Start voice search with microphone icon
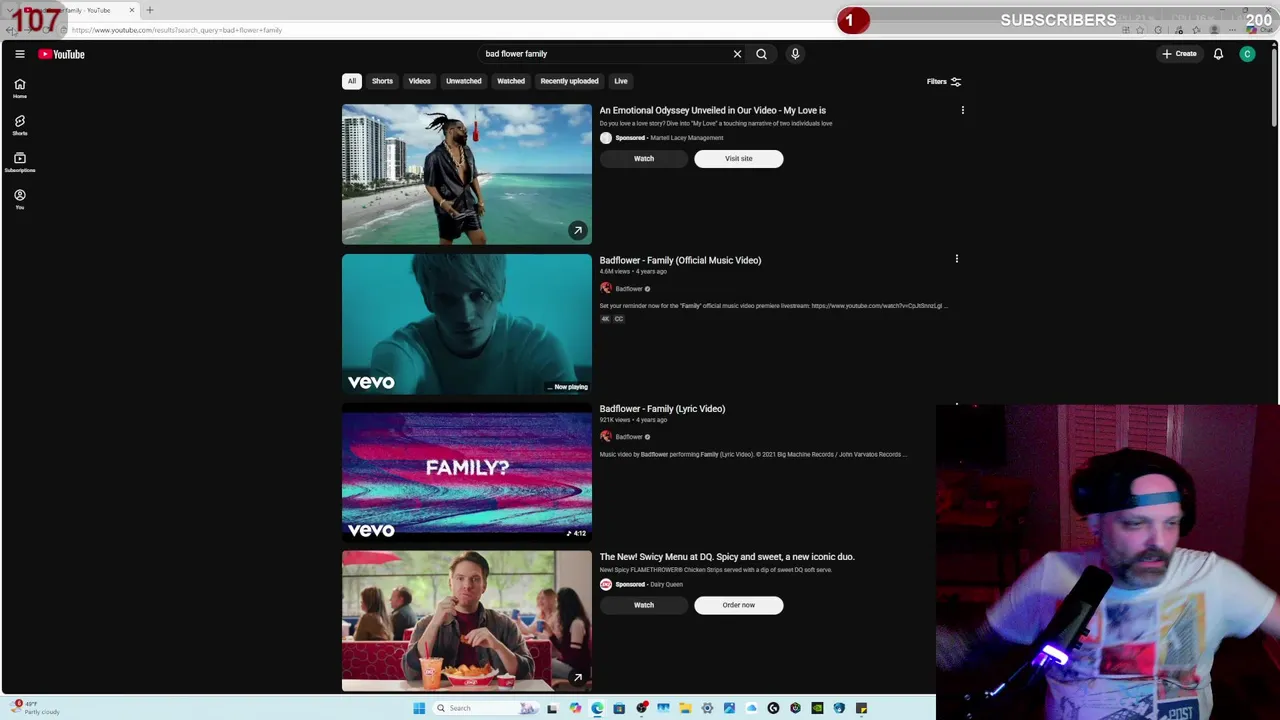 pos(795,54)
